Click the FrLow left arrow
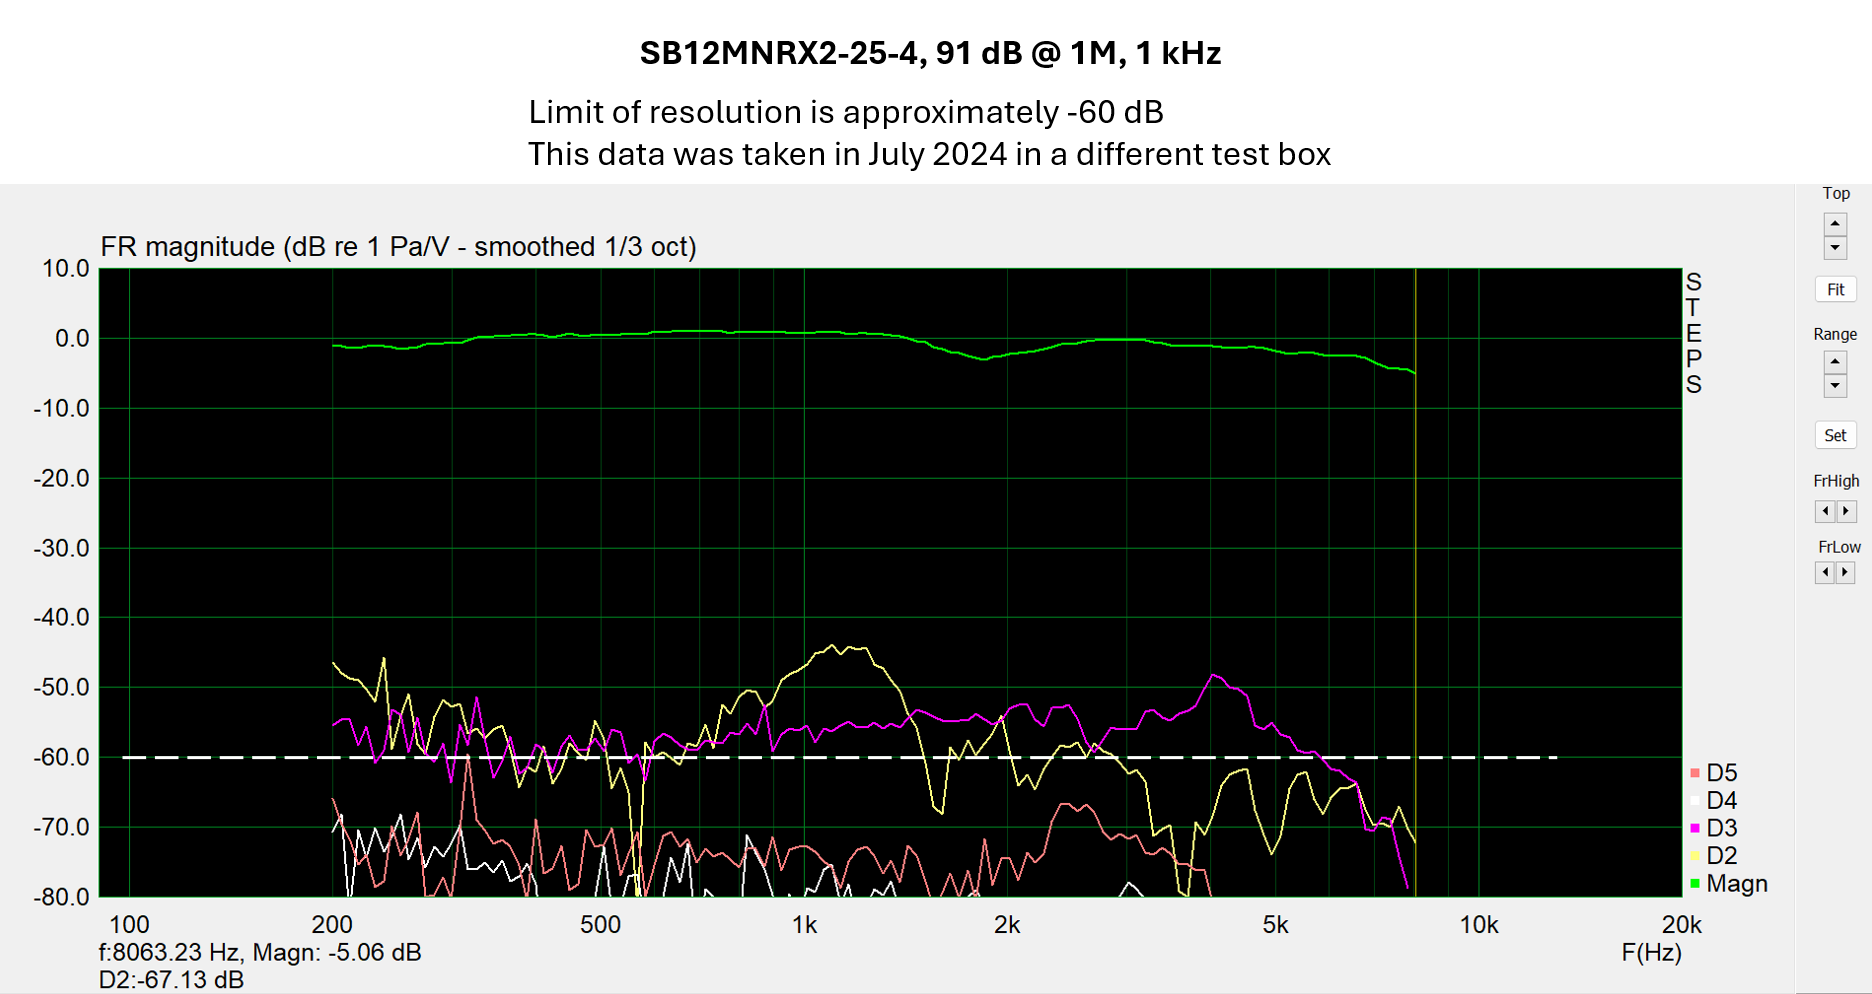1872x994 pixels. tap(1825, 572)
